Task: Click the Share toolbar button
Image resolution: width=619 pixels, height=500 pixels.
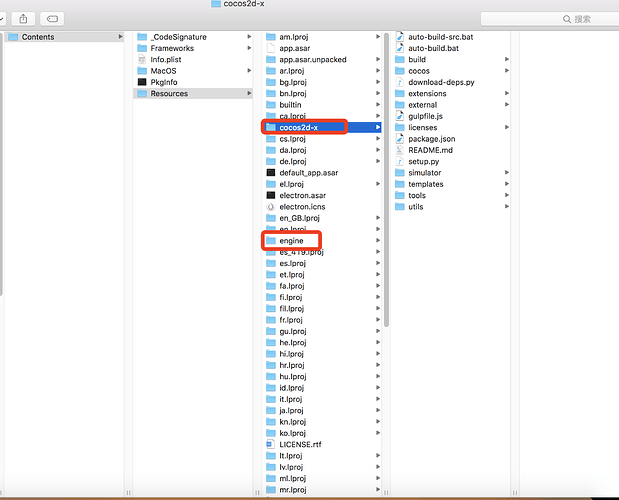Action: tap(23, 19)
